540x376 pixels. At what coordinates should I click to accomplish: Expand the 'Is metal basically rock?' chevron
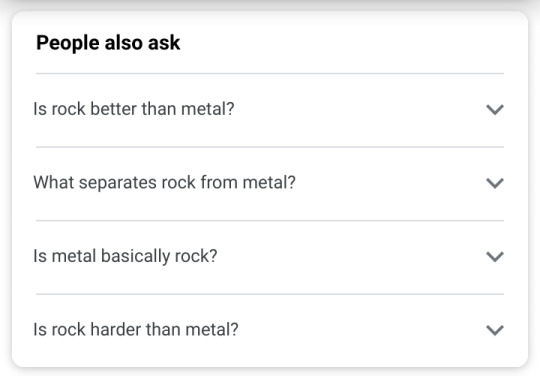495,257
